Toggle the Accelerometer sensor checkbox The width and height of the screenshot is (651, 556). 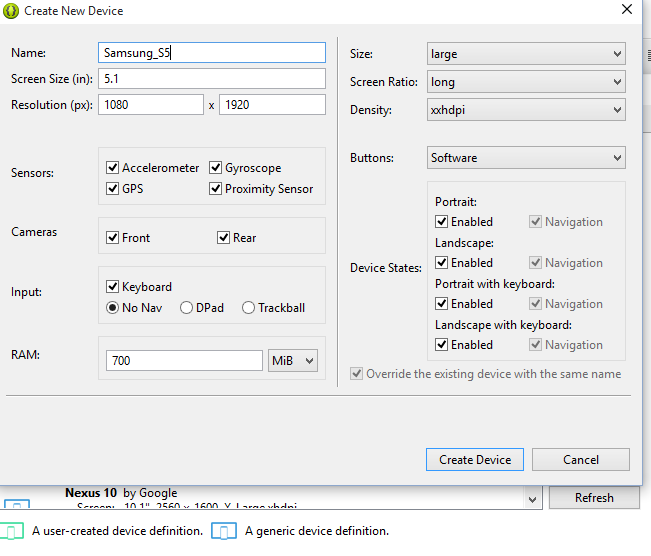click(113, 168)
